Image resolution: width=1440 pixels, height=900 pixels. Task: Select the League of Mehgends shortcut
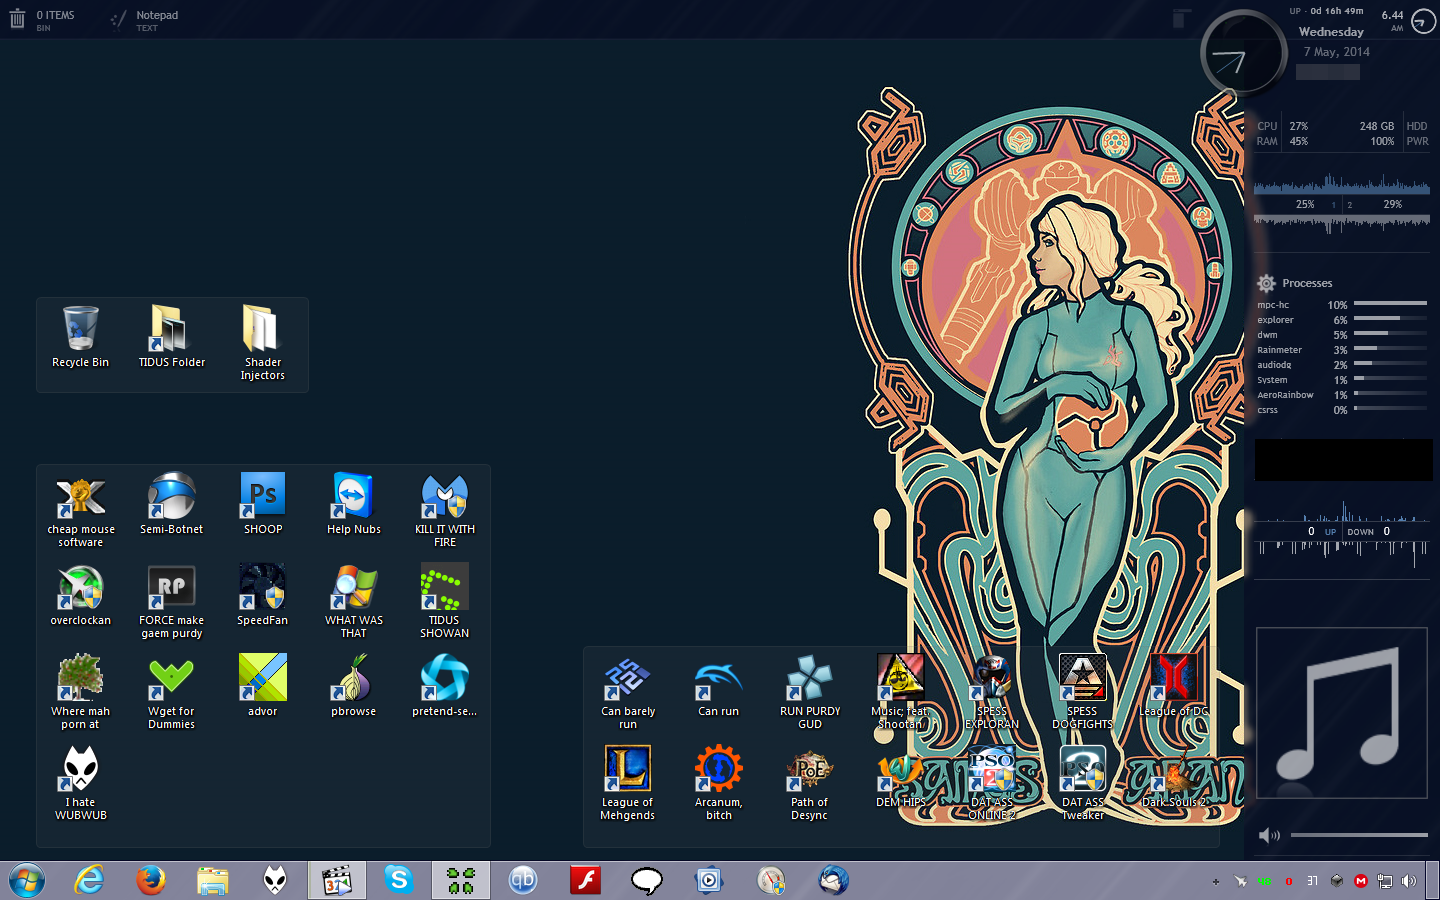coord(628,784)
